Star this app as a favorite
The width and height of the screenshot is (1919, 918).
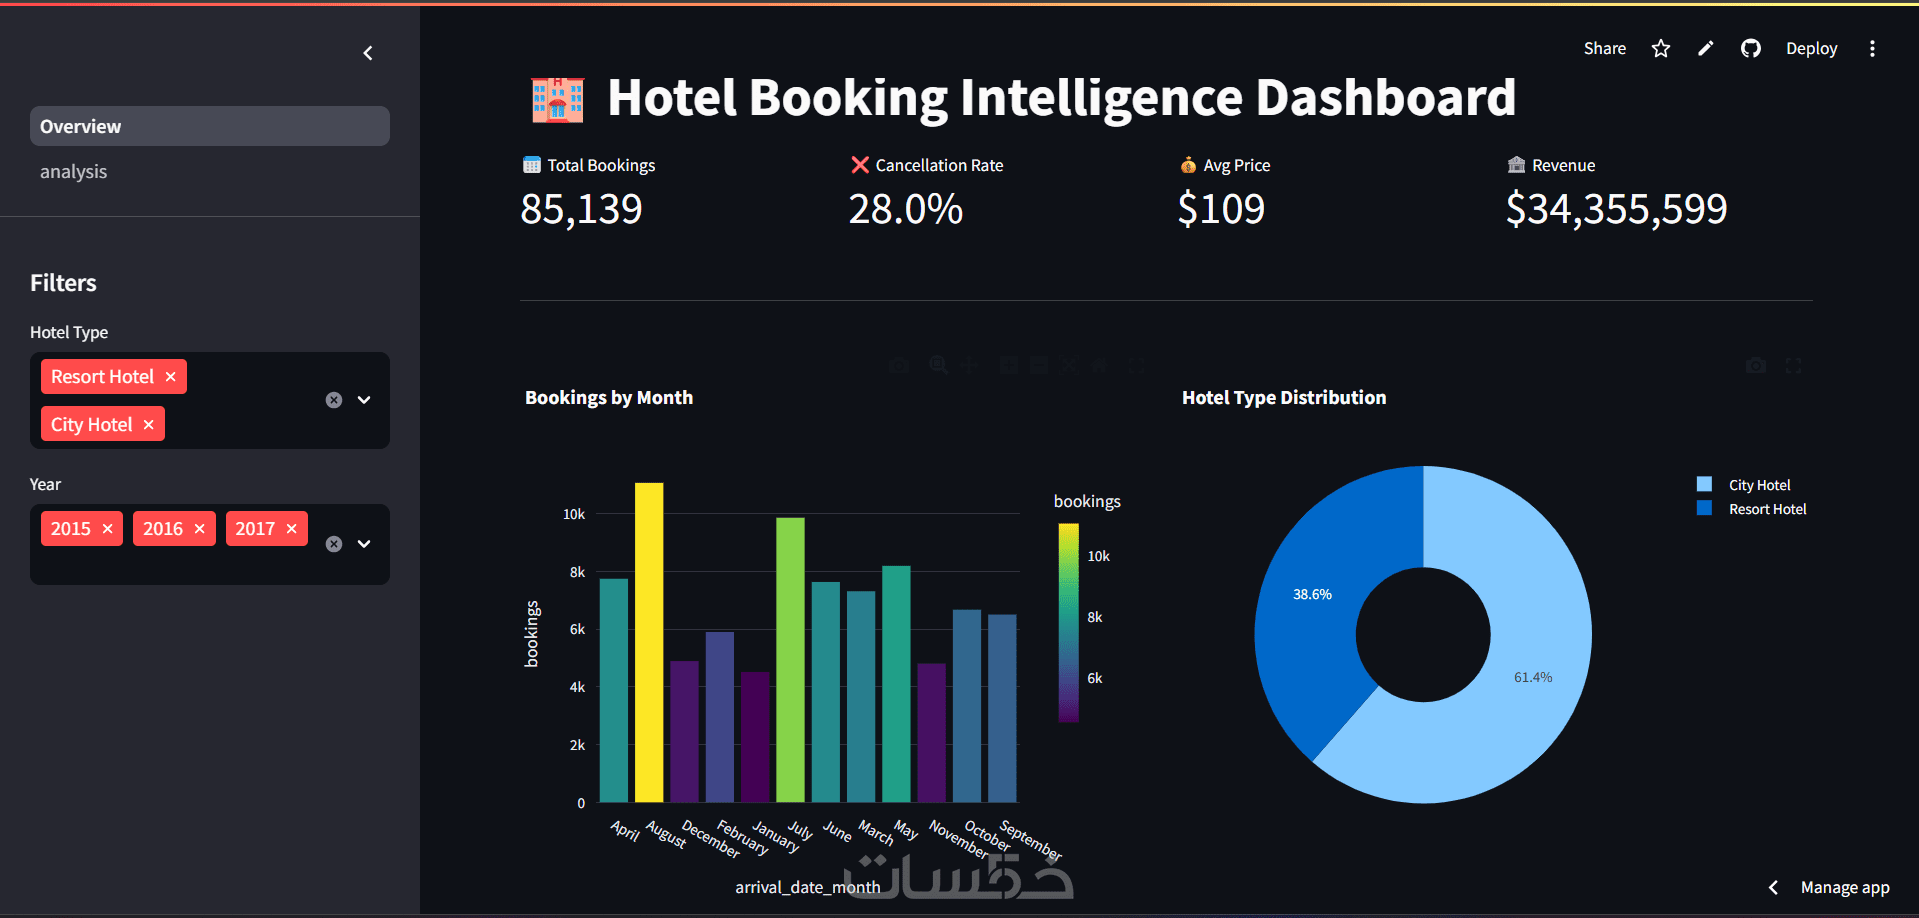1661,49
